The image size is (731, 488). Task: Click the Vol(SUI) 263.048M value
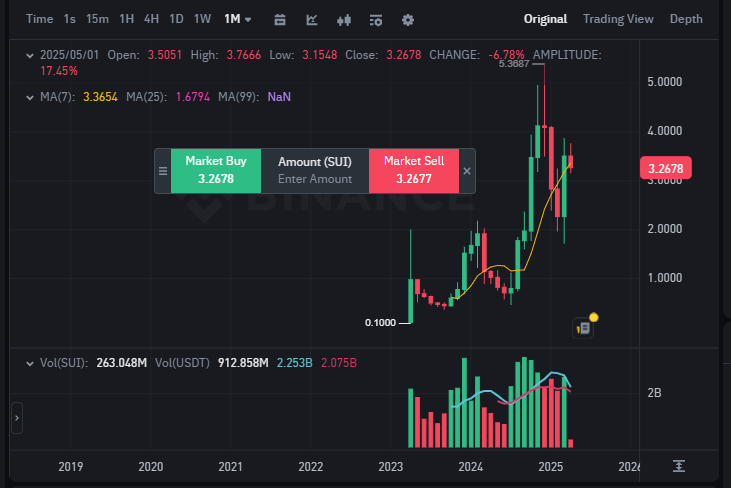click(x=122, y=363)
